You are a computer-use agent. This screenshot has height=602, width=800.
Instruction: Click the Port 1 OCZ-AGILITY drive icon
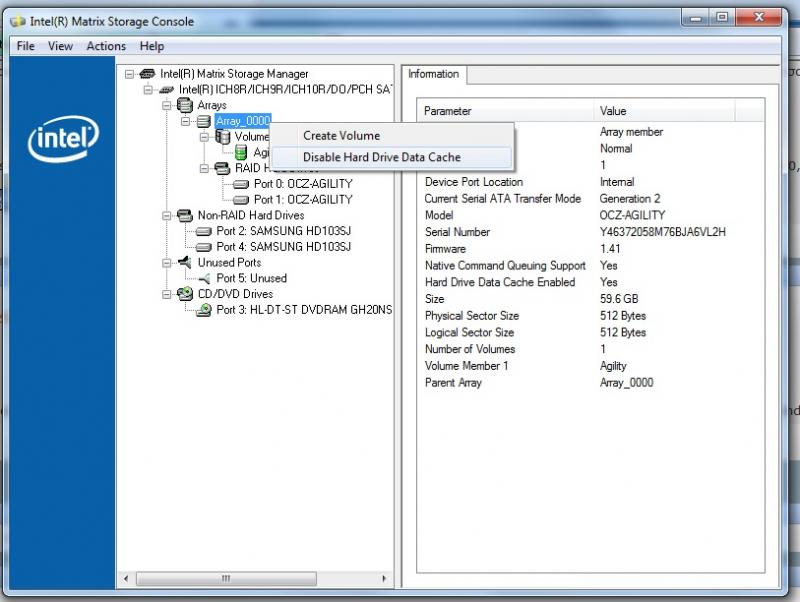pyautogui.click(x=241, y=200)
